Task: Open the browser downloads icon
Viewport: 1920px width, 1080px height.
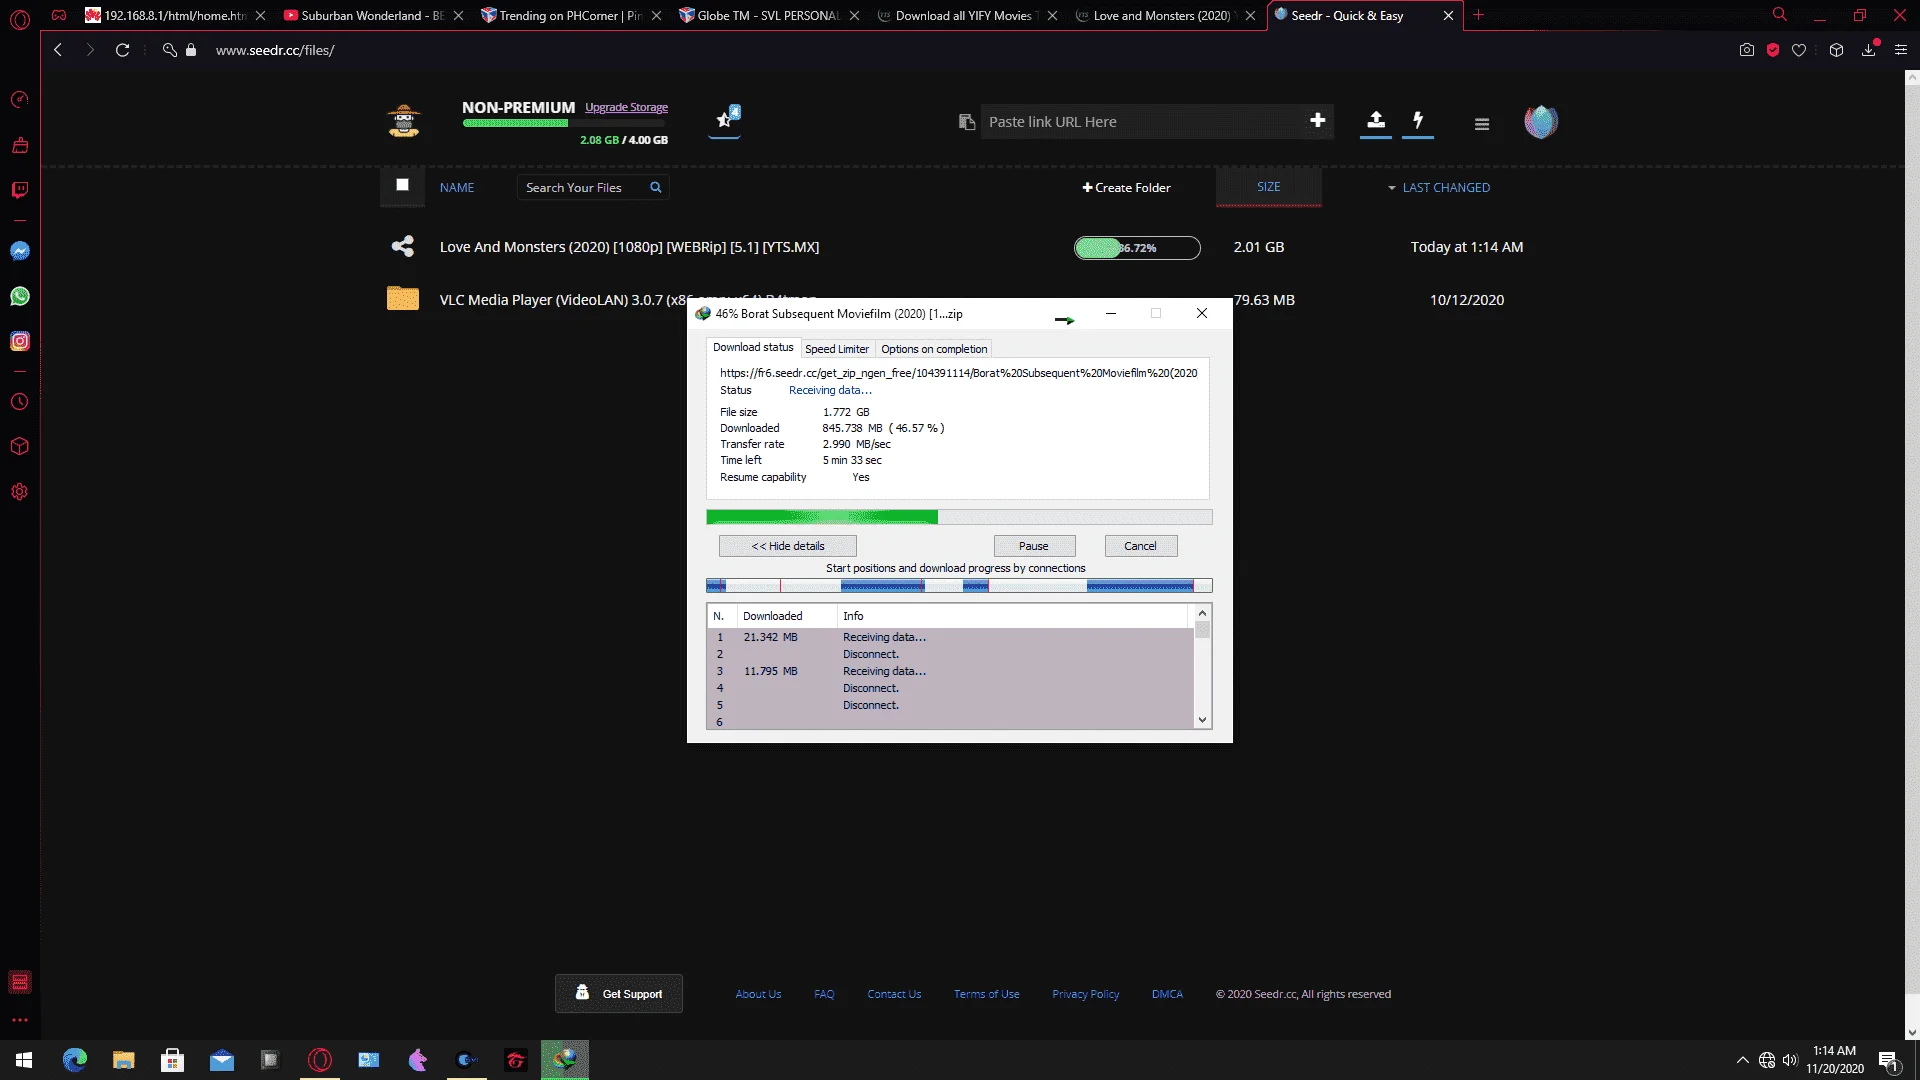Action: point(1868,50)
